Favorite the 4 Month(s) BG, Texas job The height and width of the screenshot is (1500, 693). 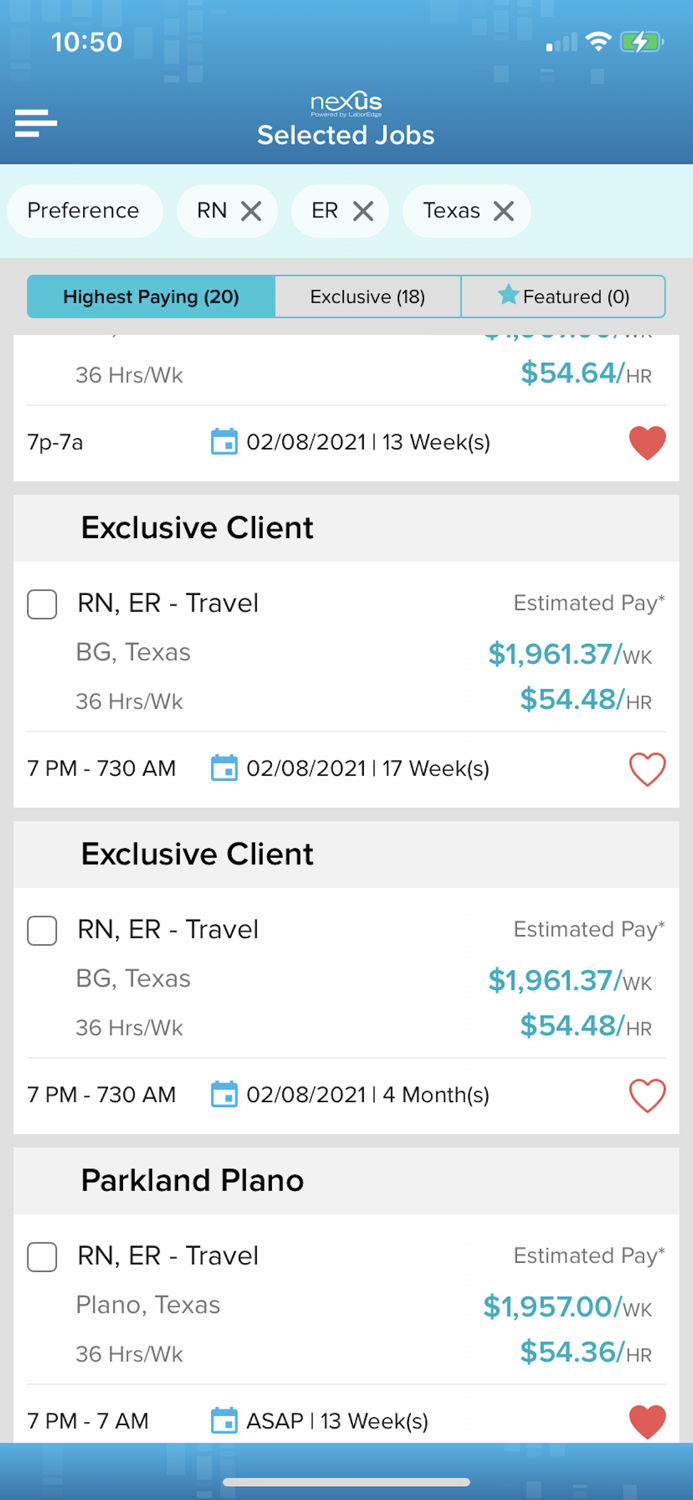point(647,1095)
